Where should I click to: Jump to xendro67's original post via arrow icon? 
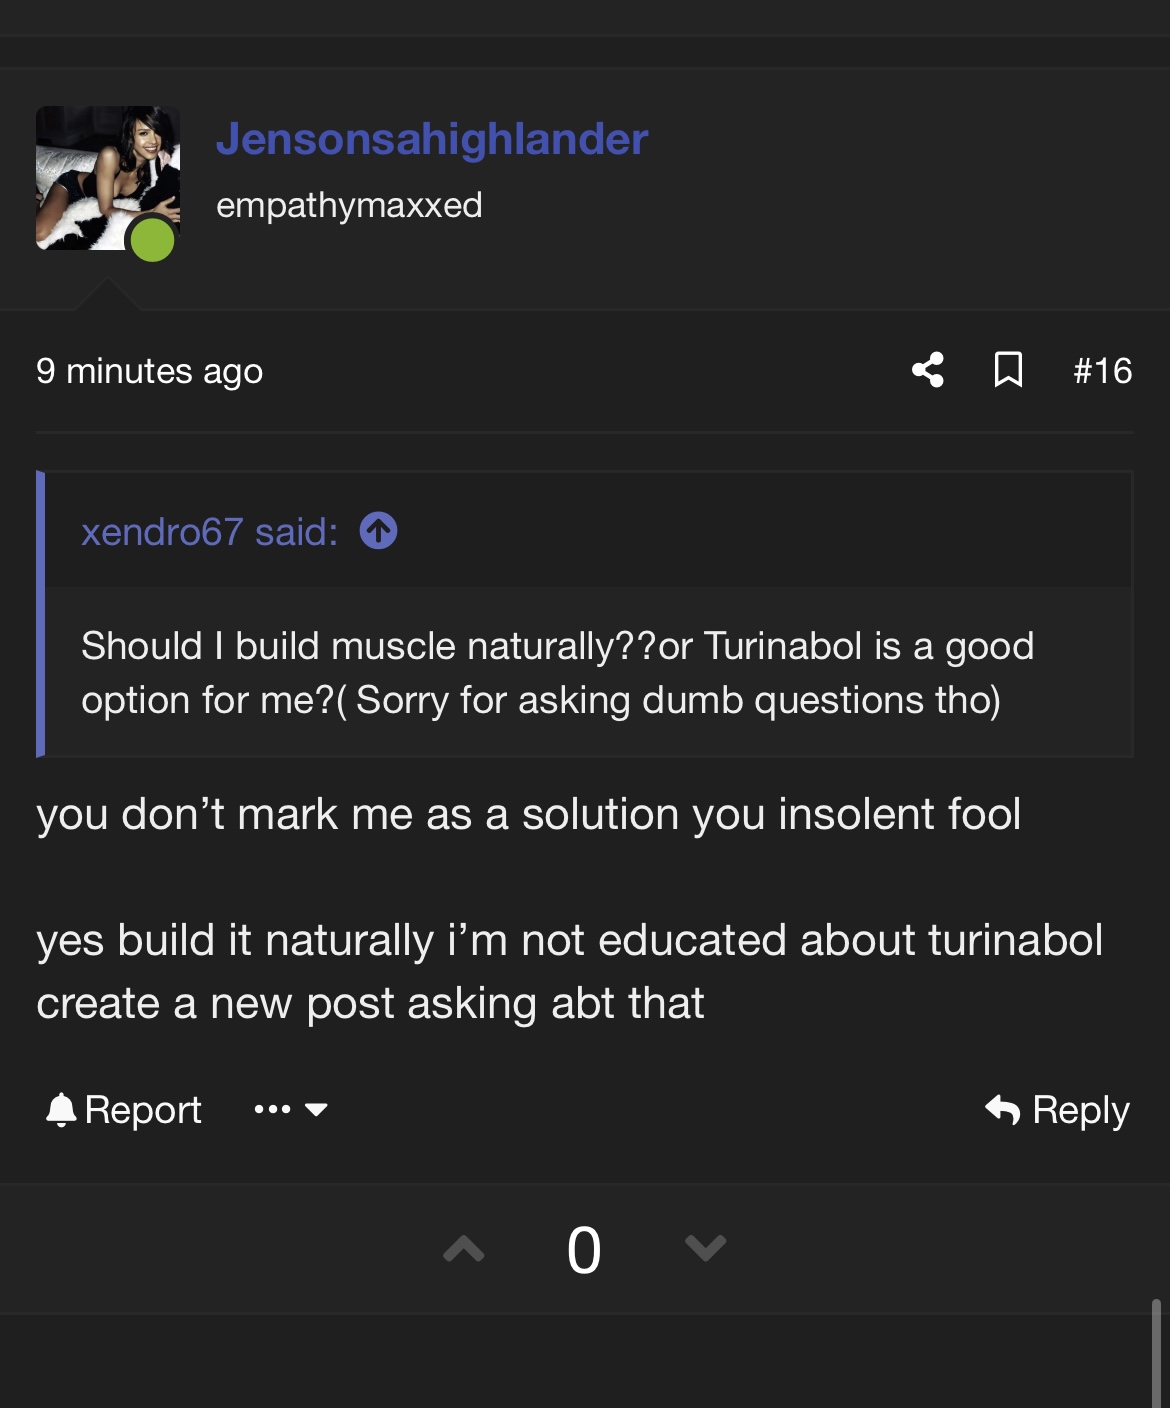pyautogui.click(x=379, y=531)
